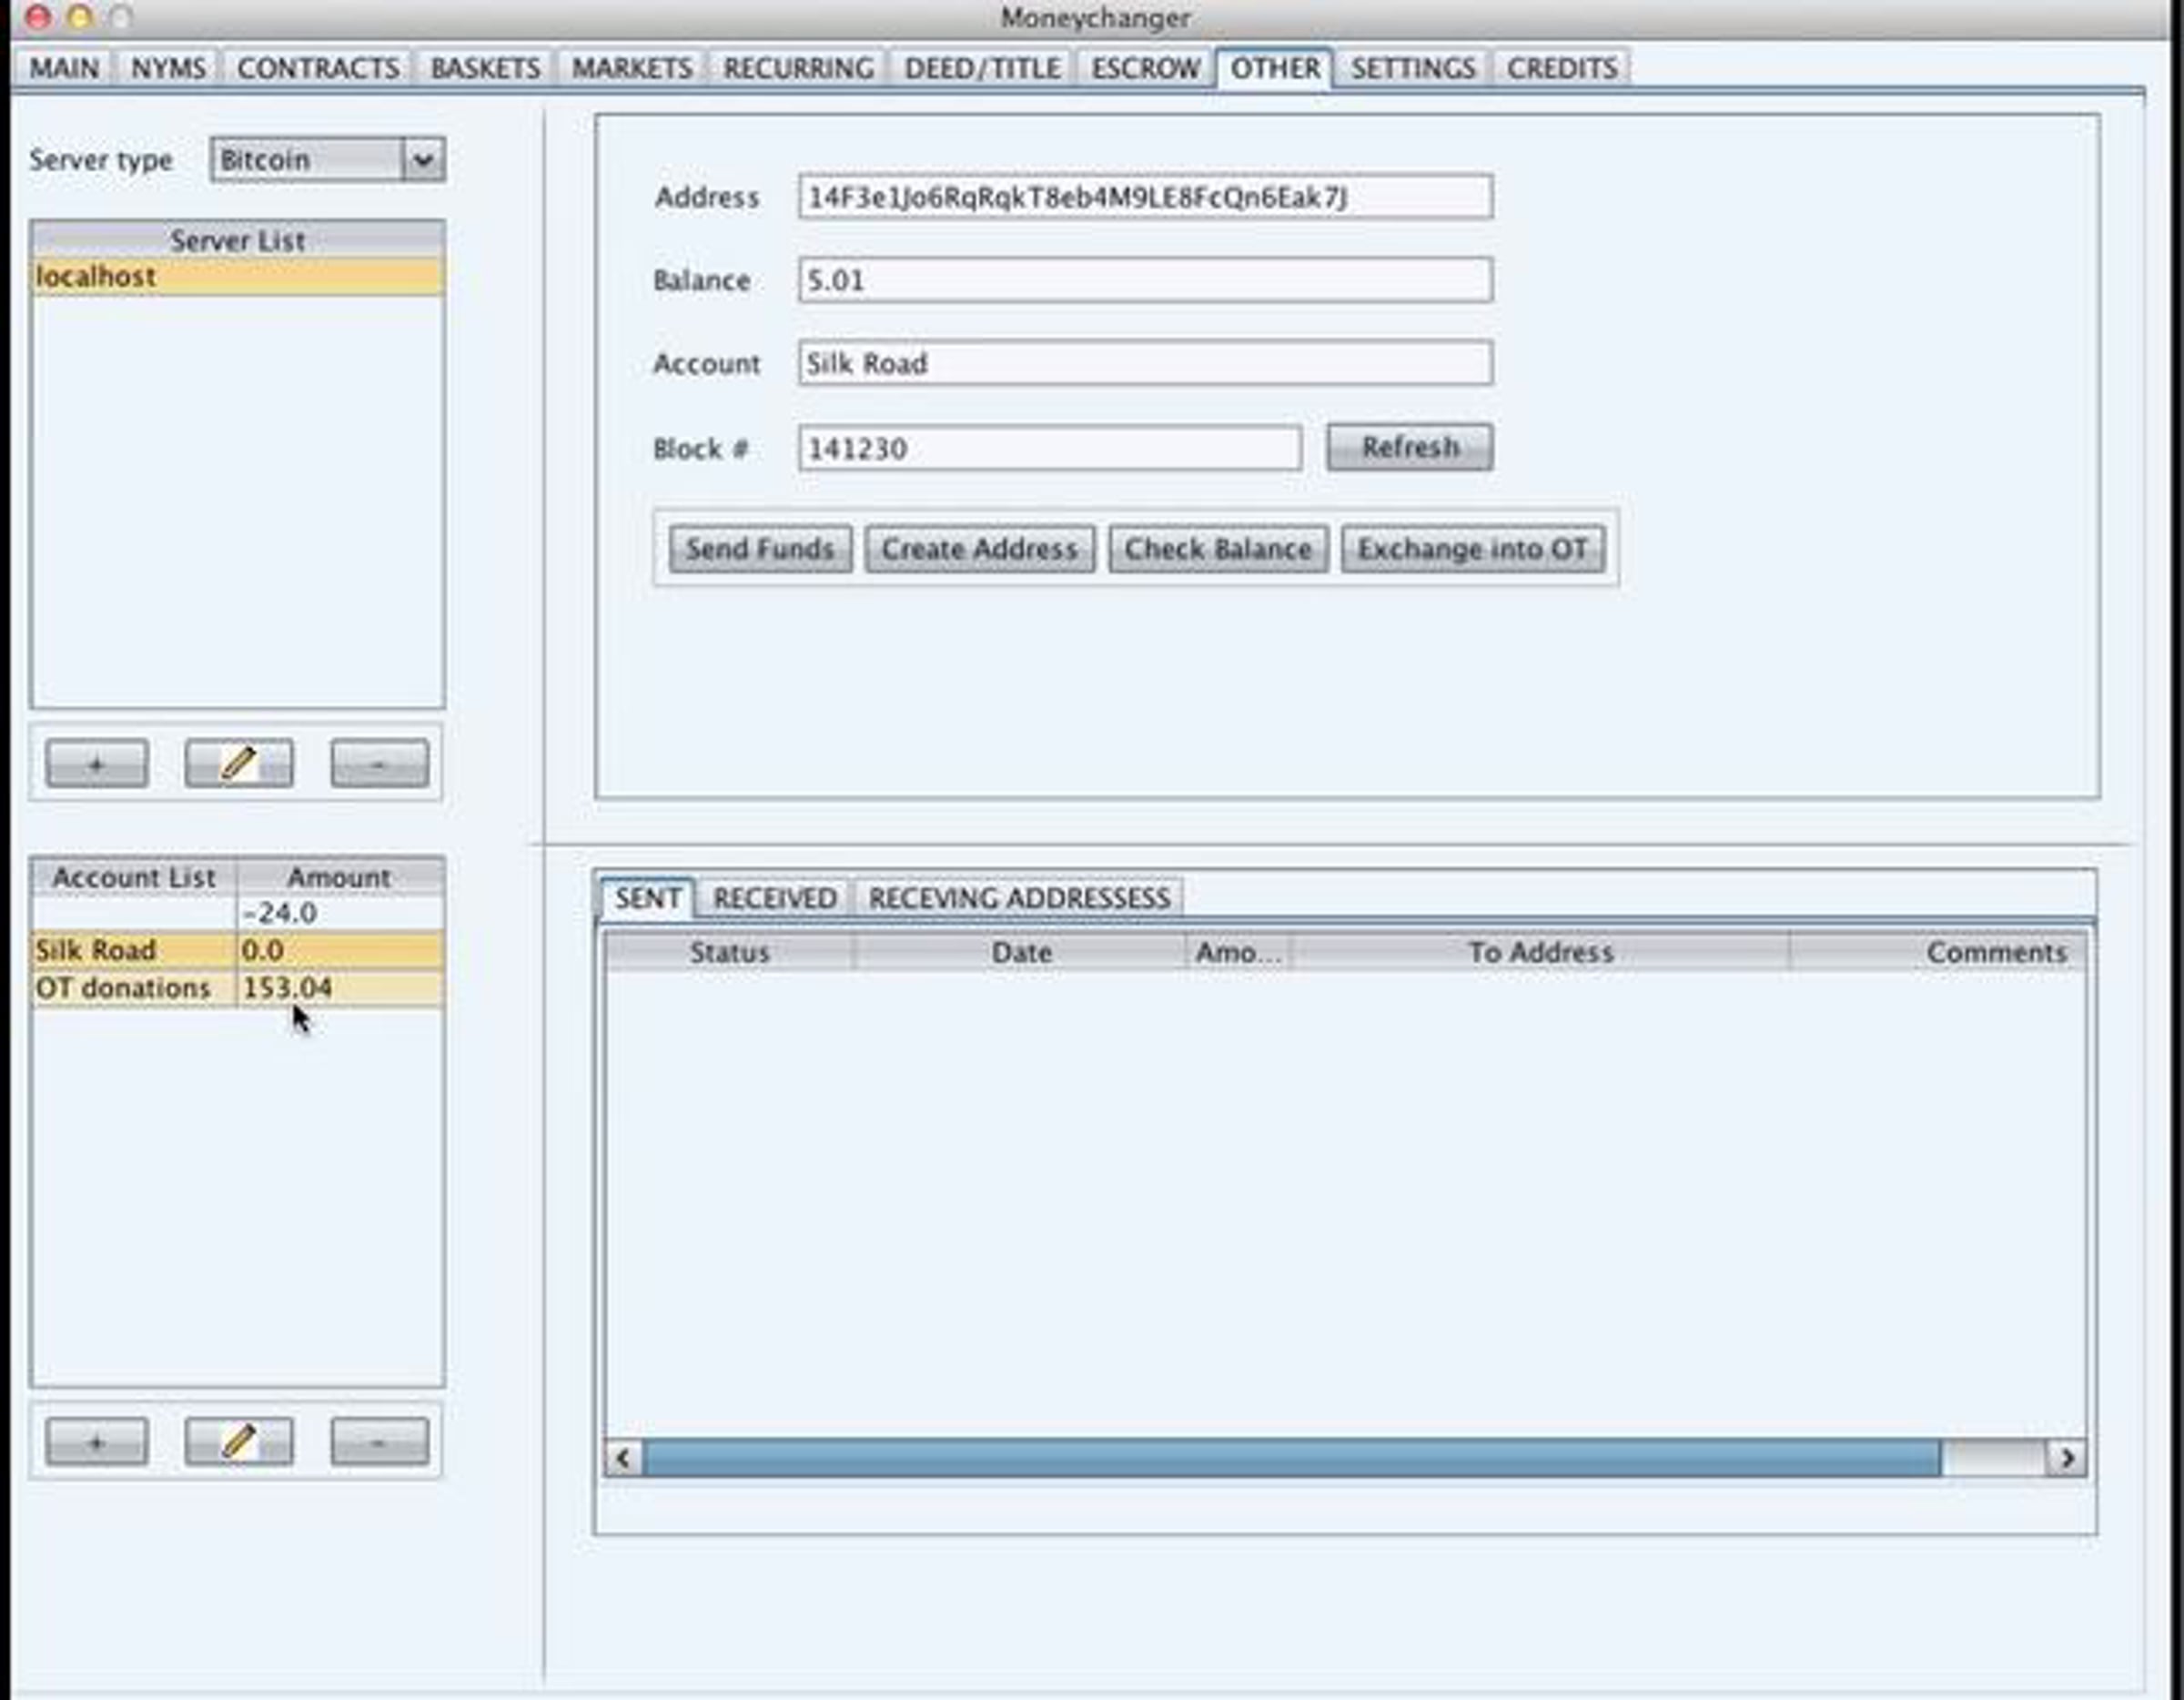The image size is (2184, 1700).
Task: Sort by the Date column header
Action: [1021, 952]
